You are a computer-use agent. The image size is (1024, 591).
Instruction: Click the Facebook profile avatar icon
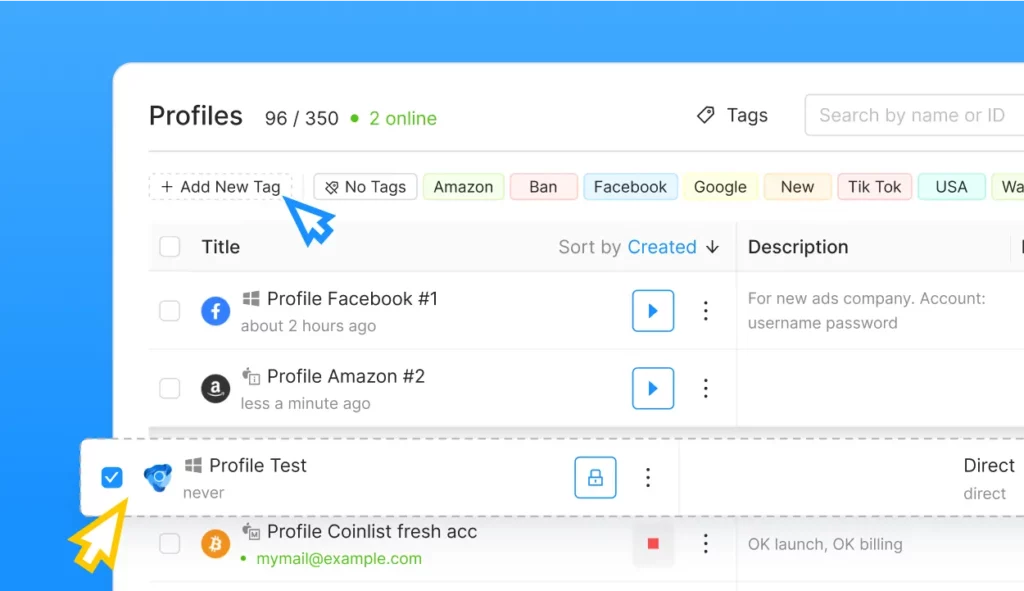click(x=215, y=310)
